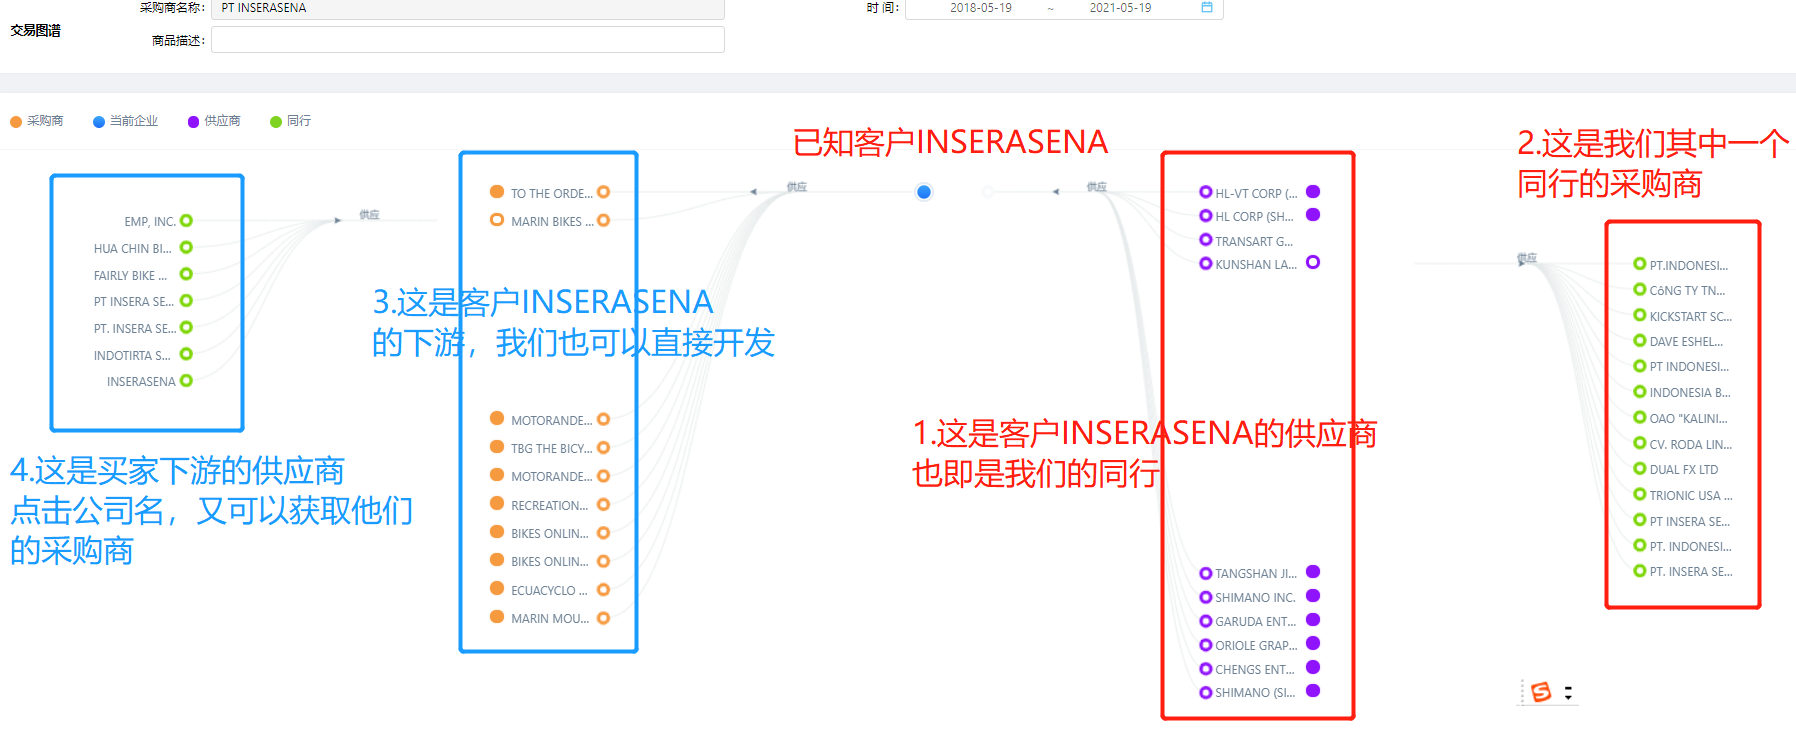Open the INSERASENA green node

click(186, 380)
